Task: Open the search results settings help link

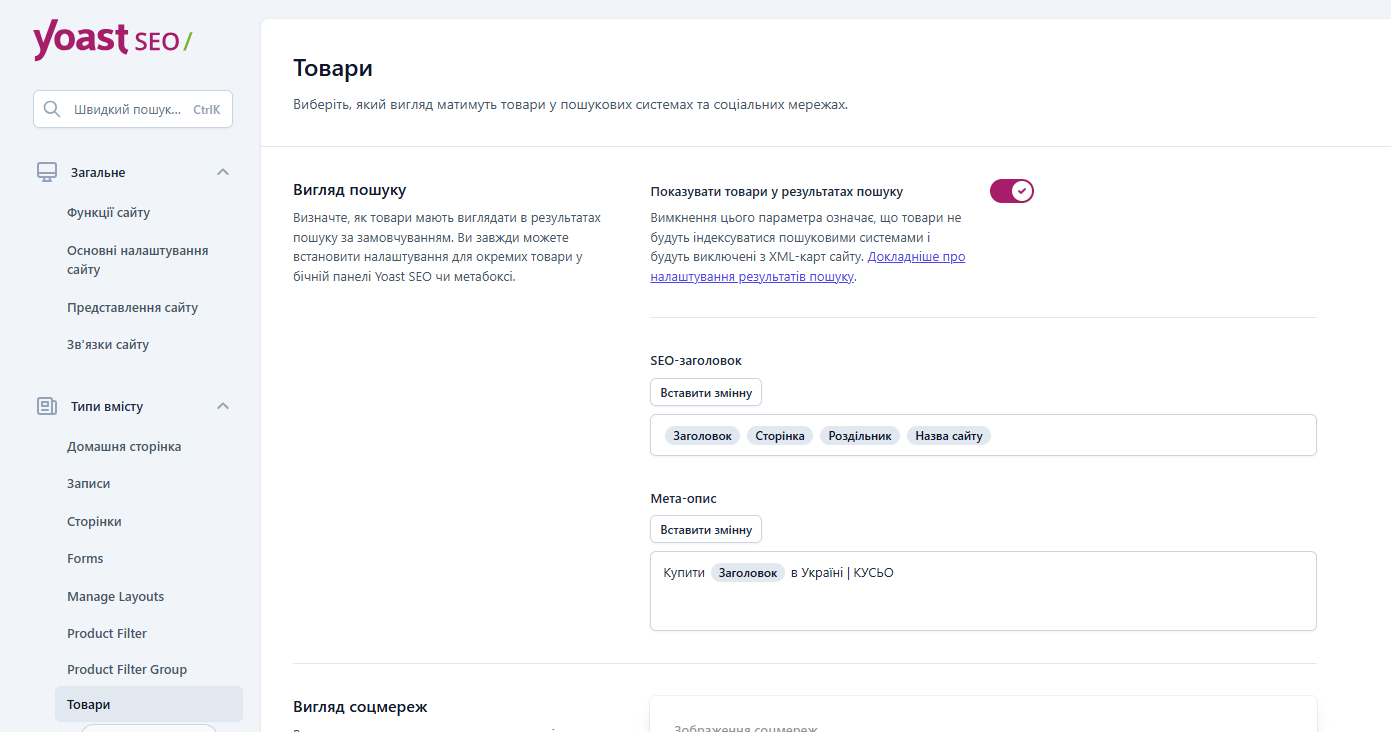Action: tap(808, 267)
